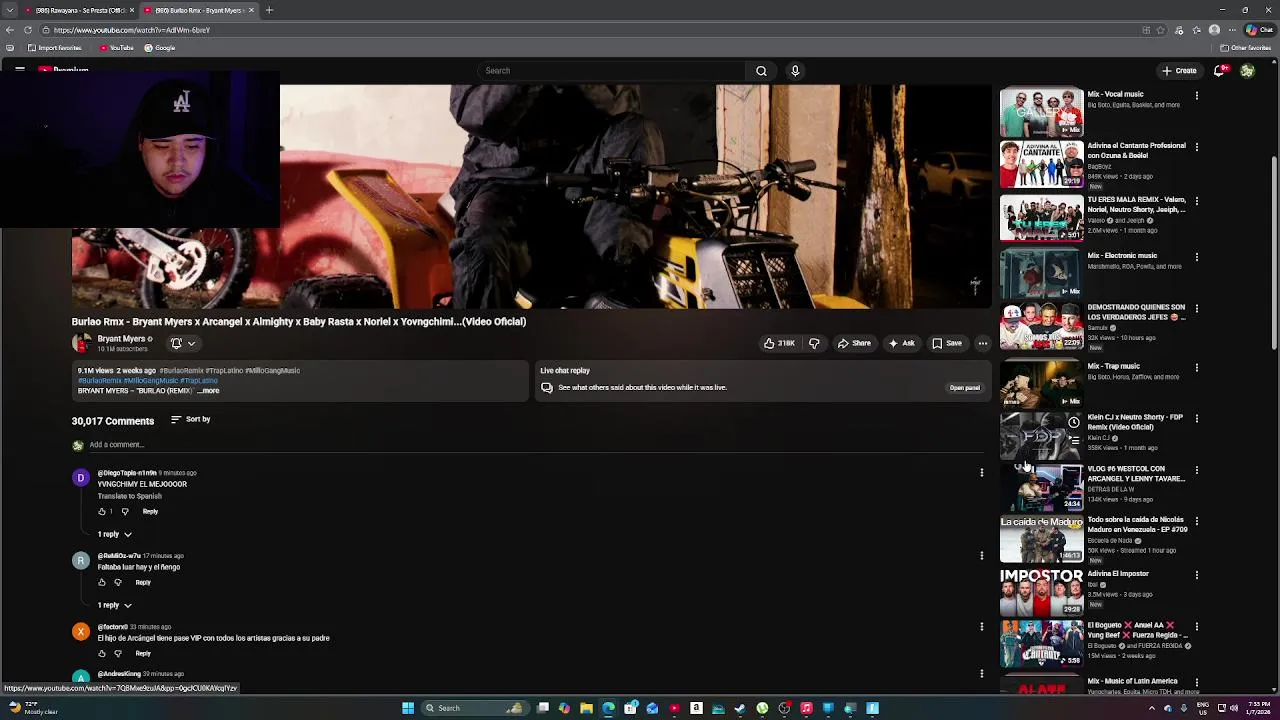Image resolution: width=1280 pixels, height=720 pixels.
Task: Dislike the Faltaba luar comment
Action: coord(118,583)
